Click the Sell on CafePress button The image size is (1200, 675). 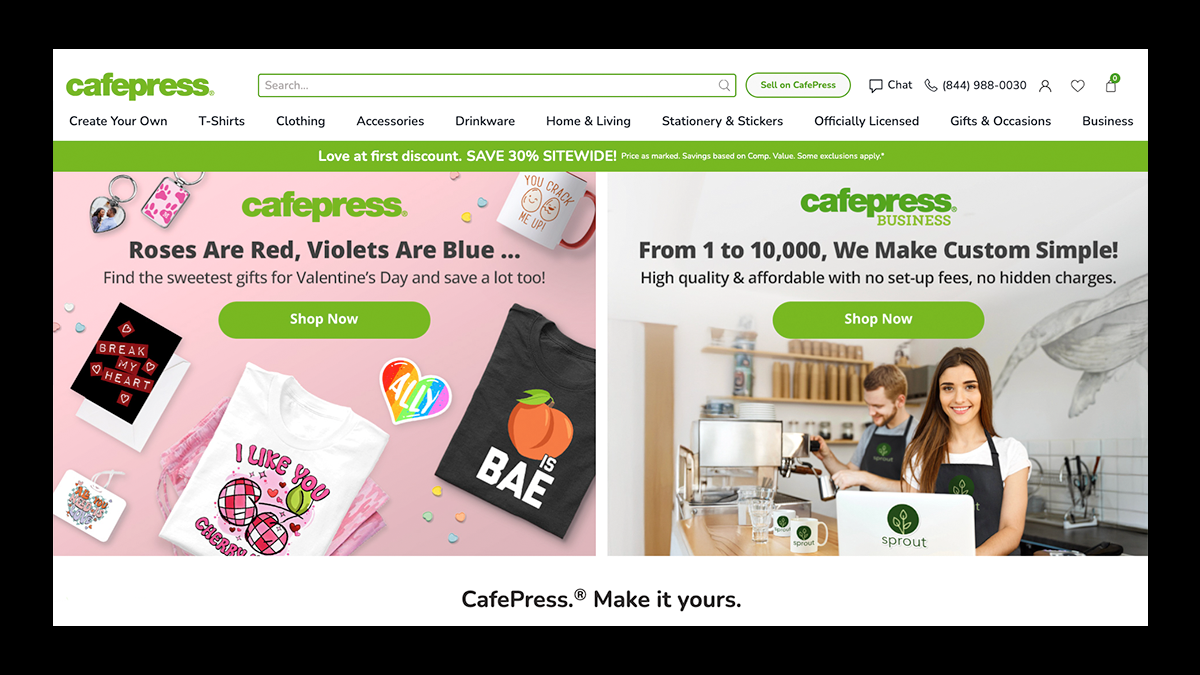(798, 86)
